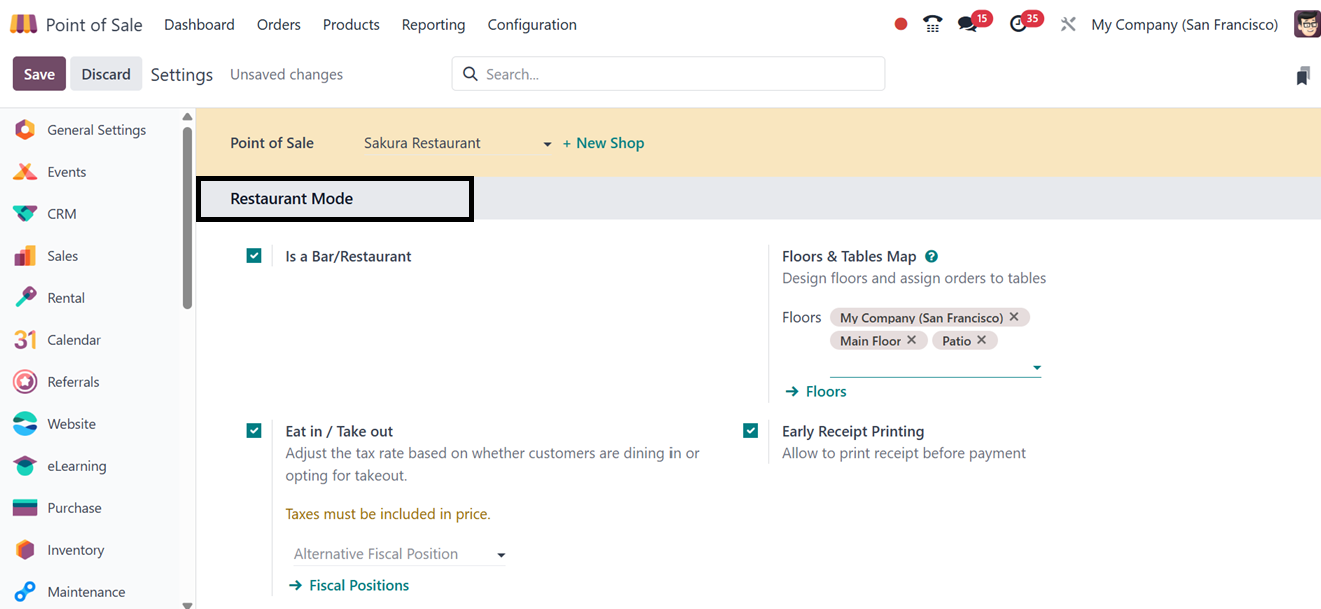Open CRM settings in sidebar
The width and height of the screenshot is (1321, 609).
pos(61,214)
